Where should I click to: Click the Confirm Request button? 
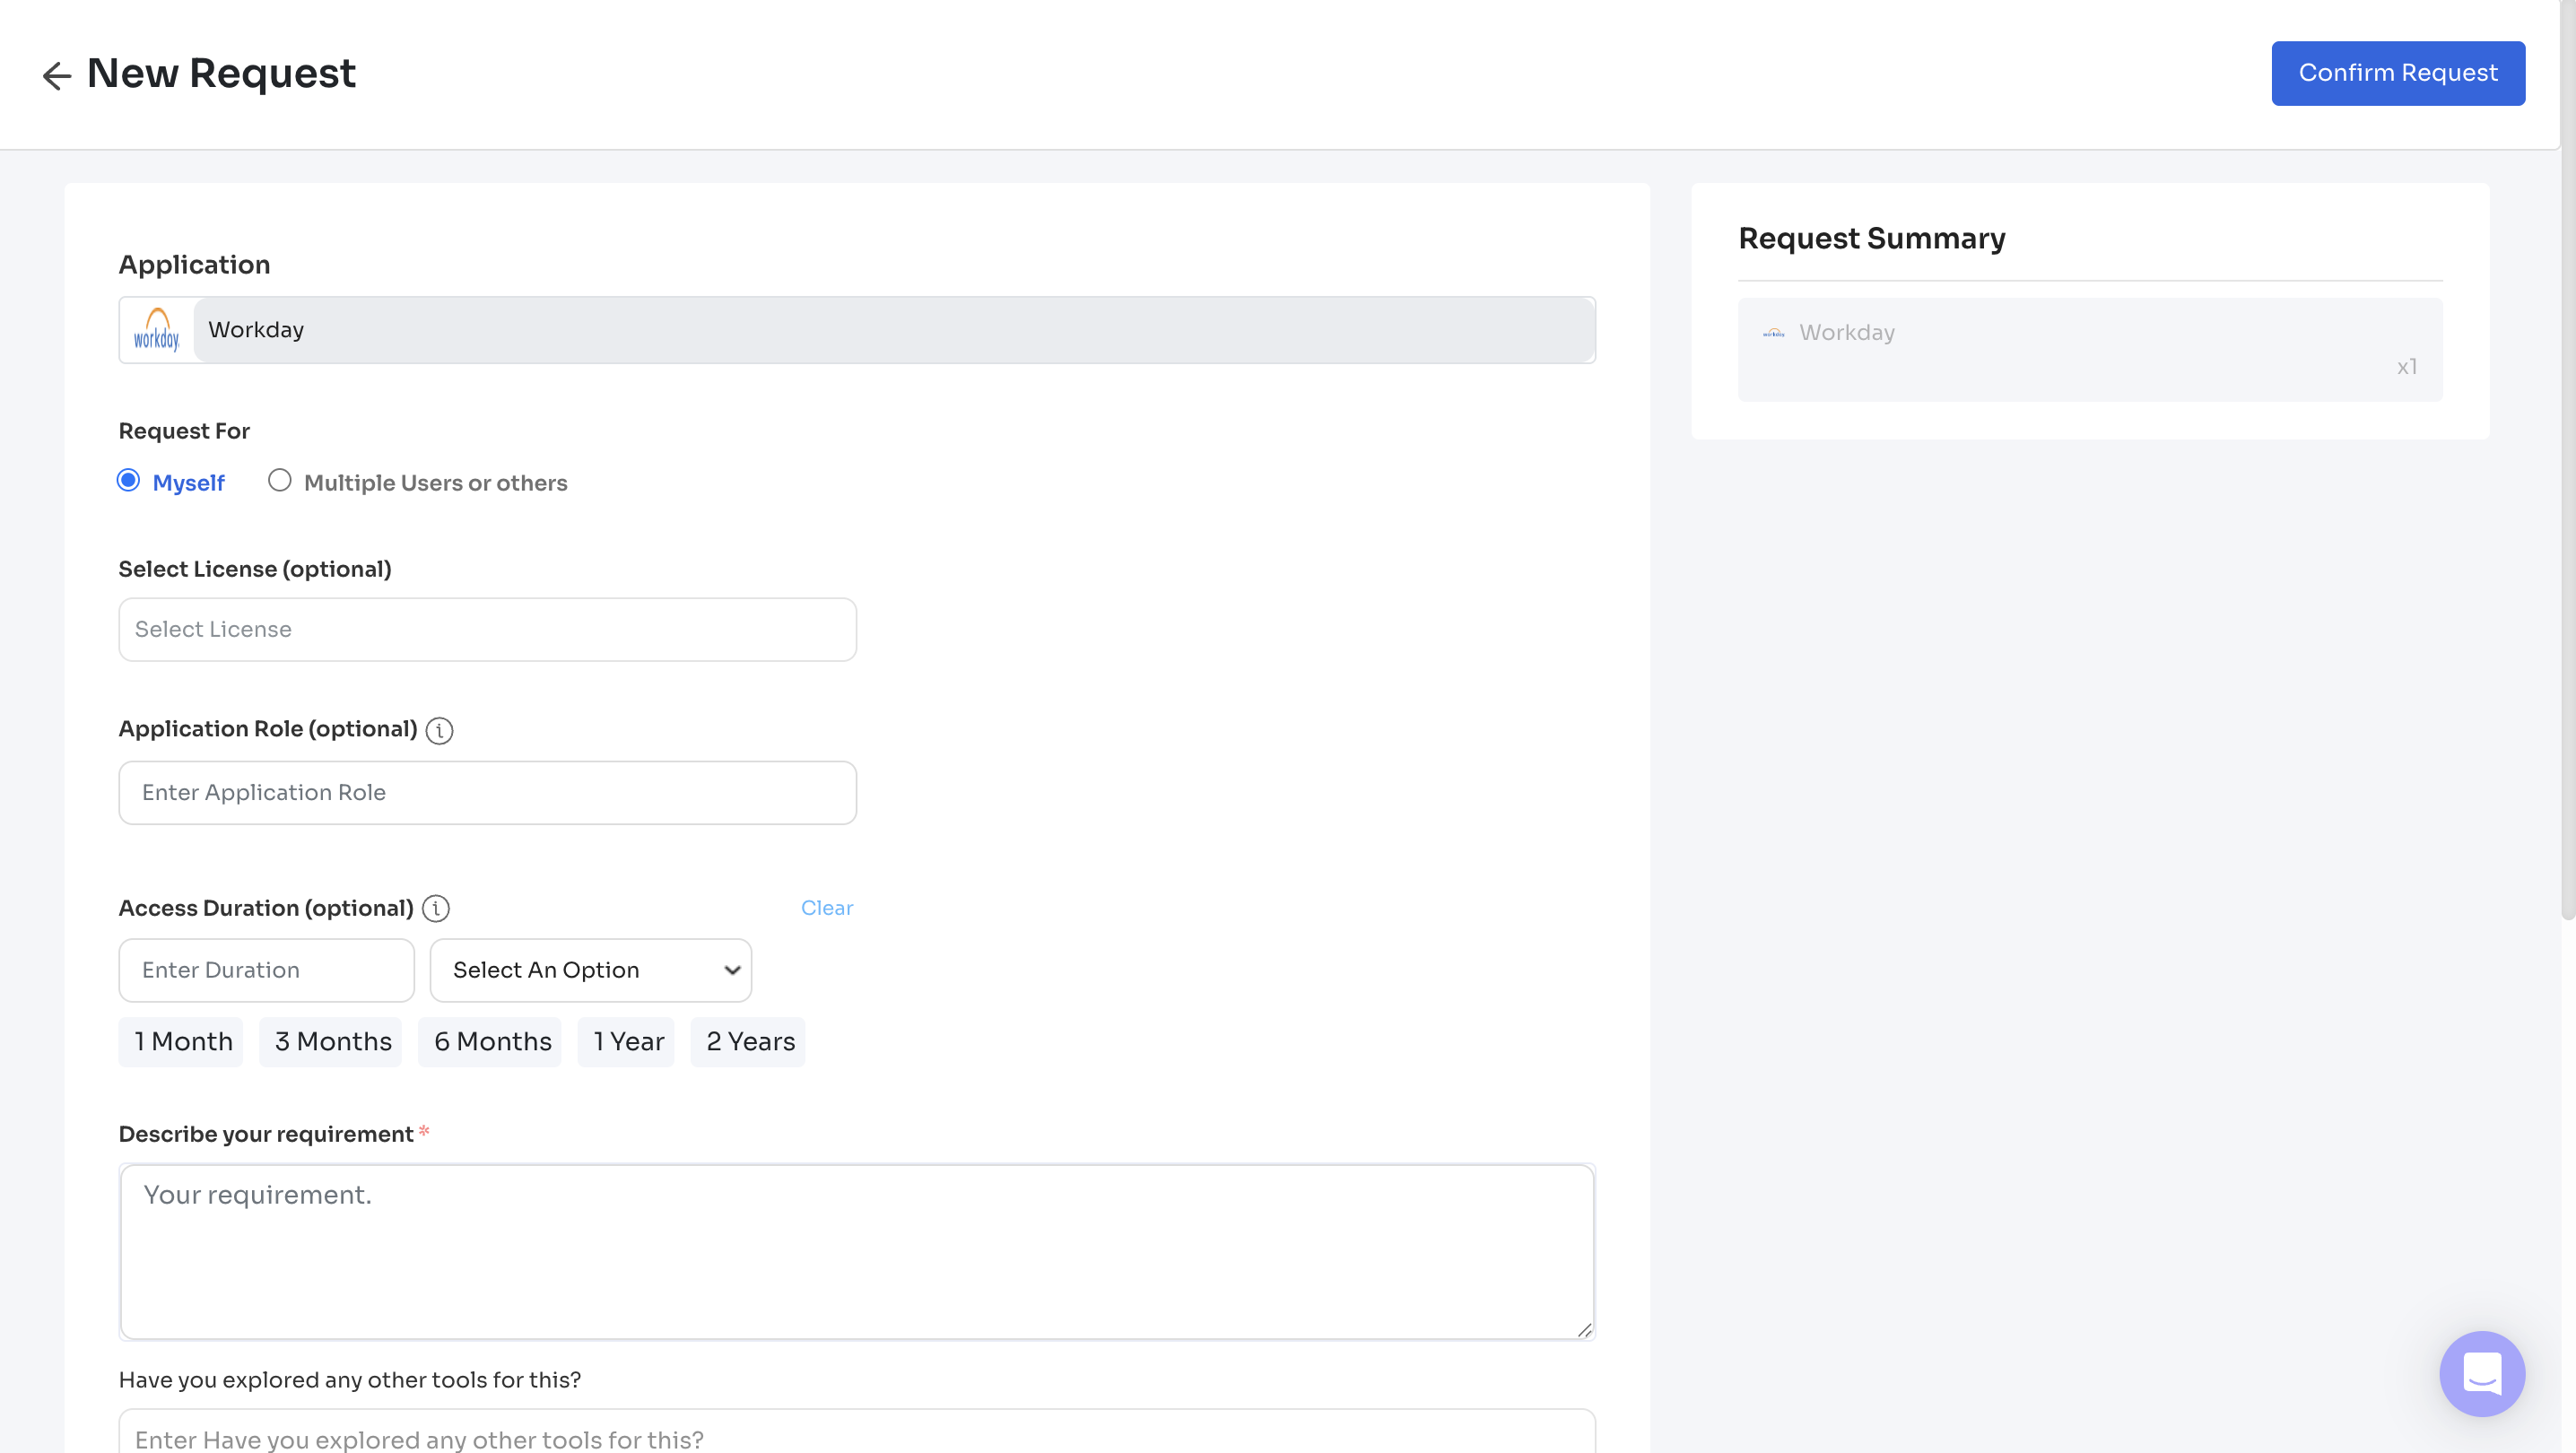[2397, 73]
